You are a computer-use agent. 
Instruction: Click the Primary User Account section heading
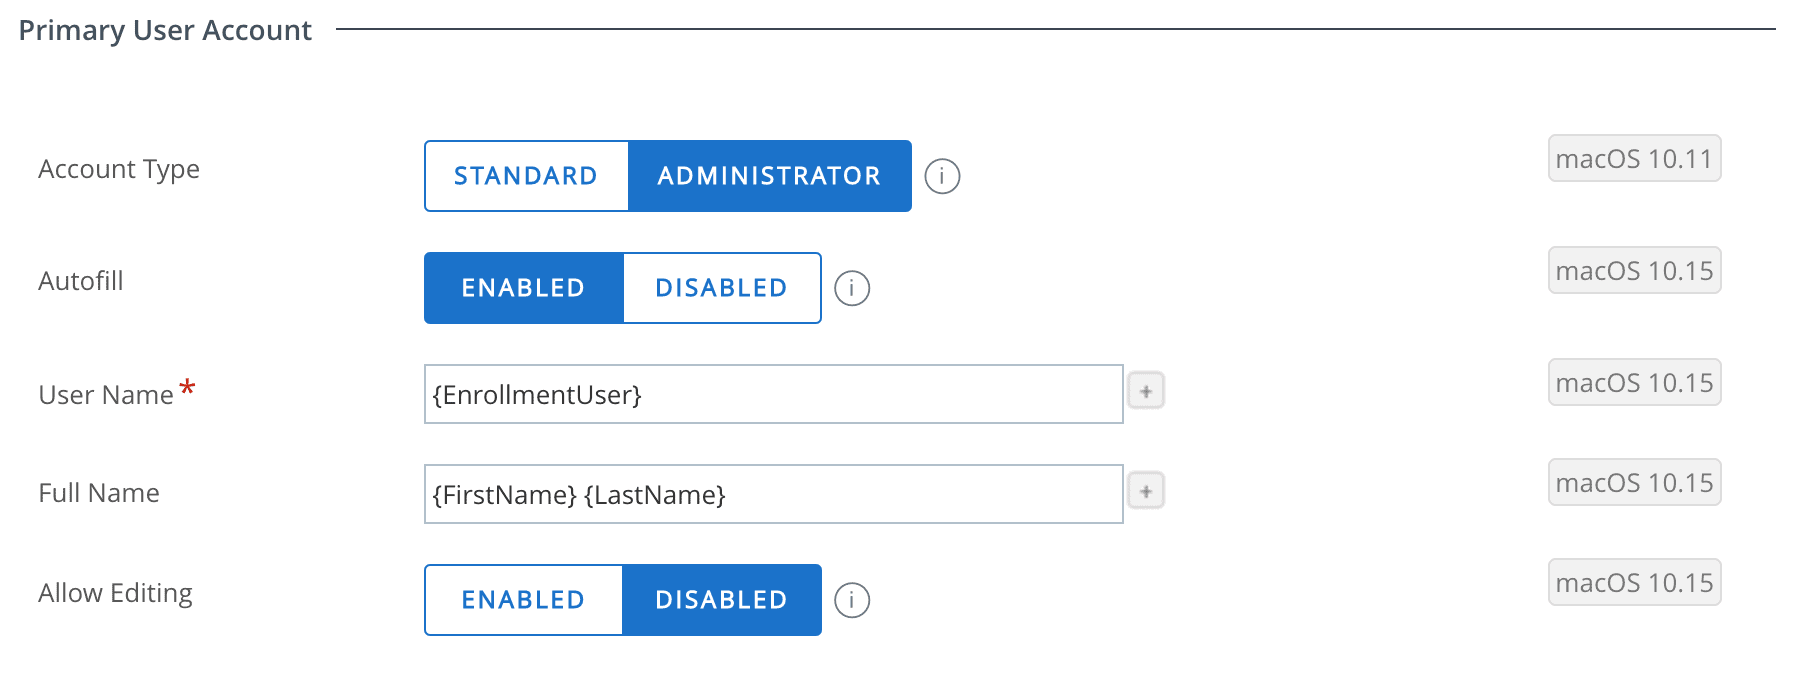tap(165, 31)
